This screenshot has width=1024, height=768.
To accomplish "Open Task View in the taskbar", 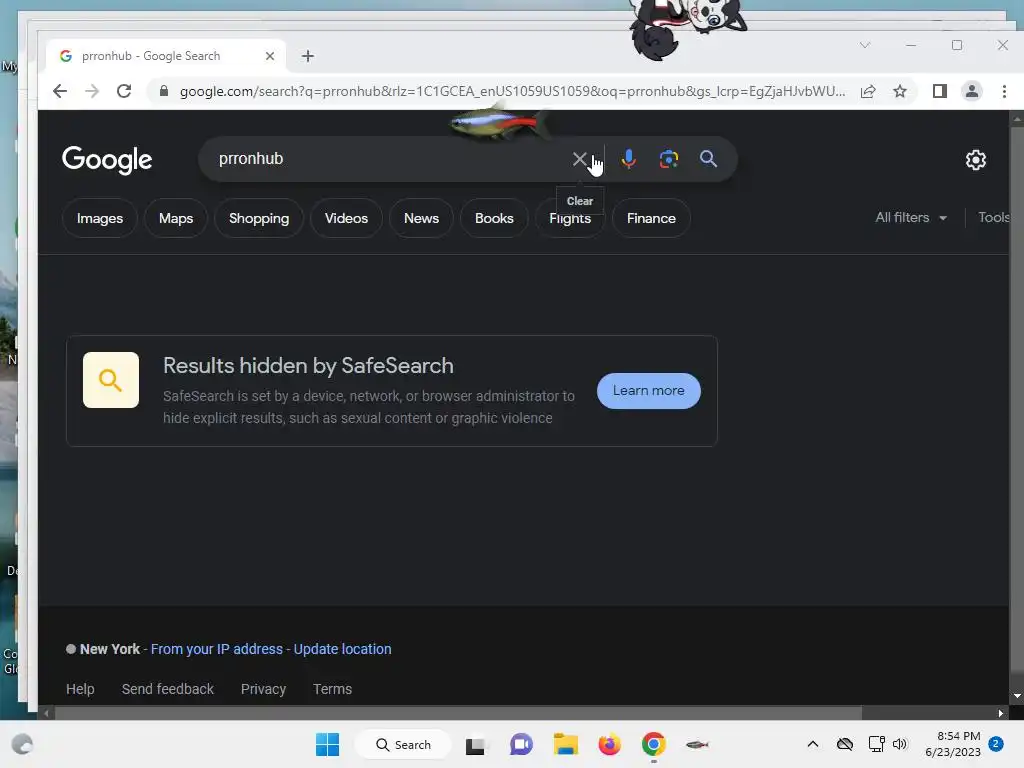I will 475,745.
